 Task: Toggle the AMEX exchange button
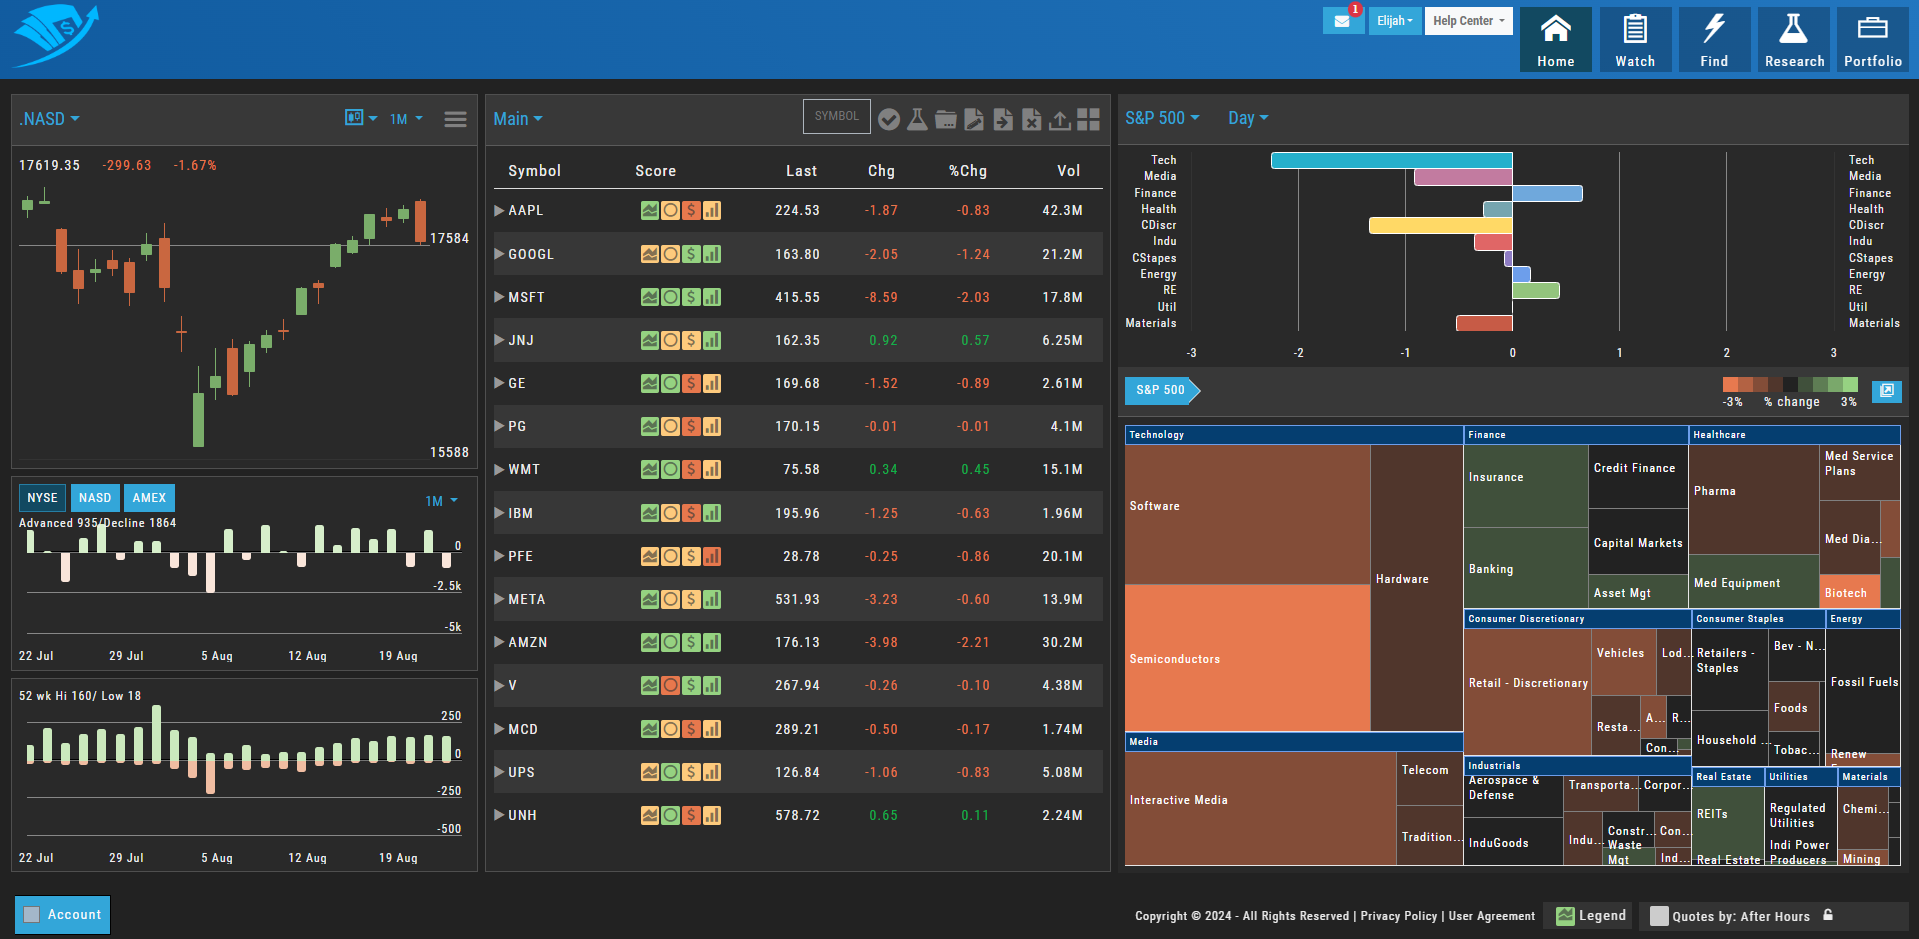point(149,498)
